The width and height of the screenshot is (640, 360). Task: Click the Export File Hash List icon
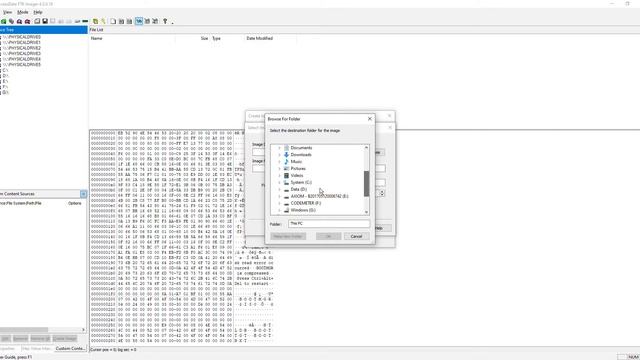[122, 21]
